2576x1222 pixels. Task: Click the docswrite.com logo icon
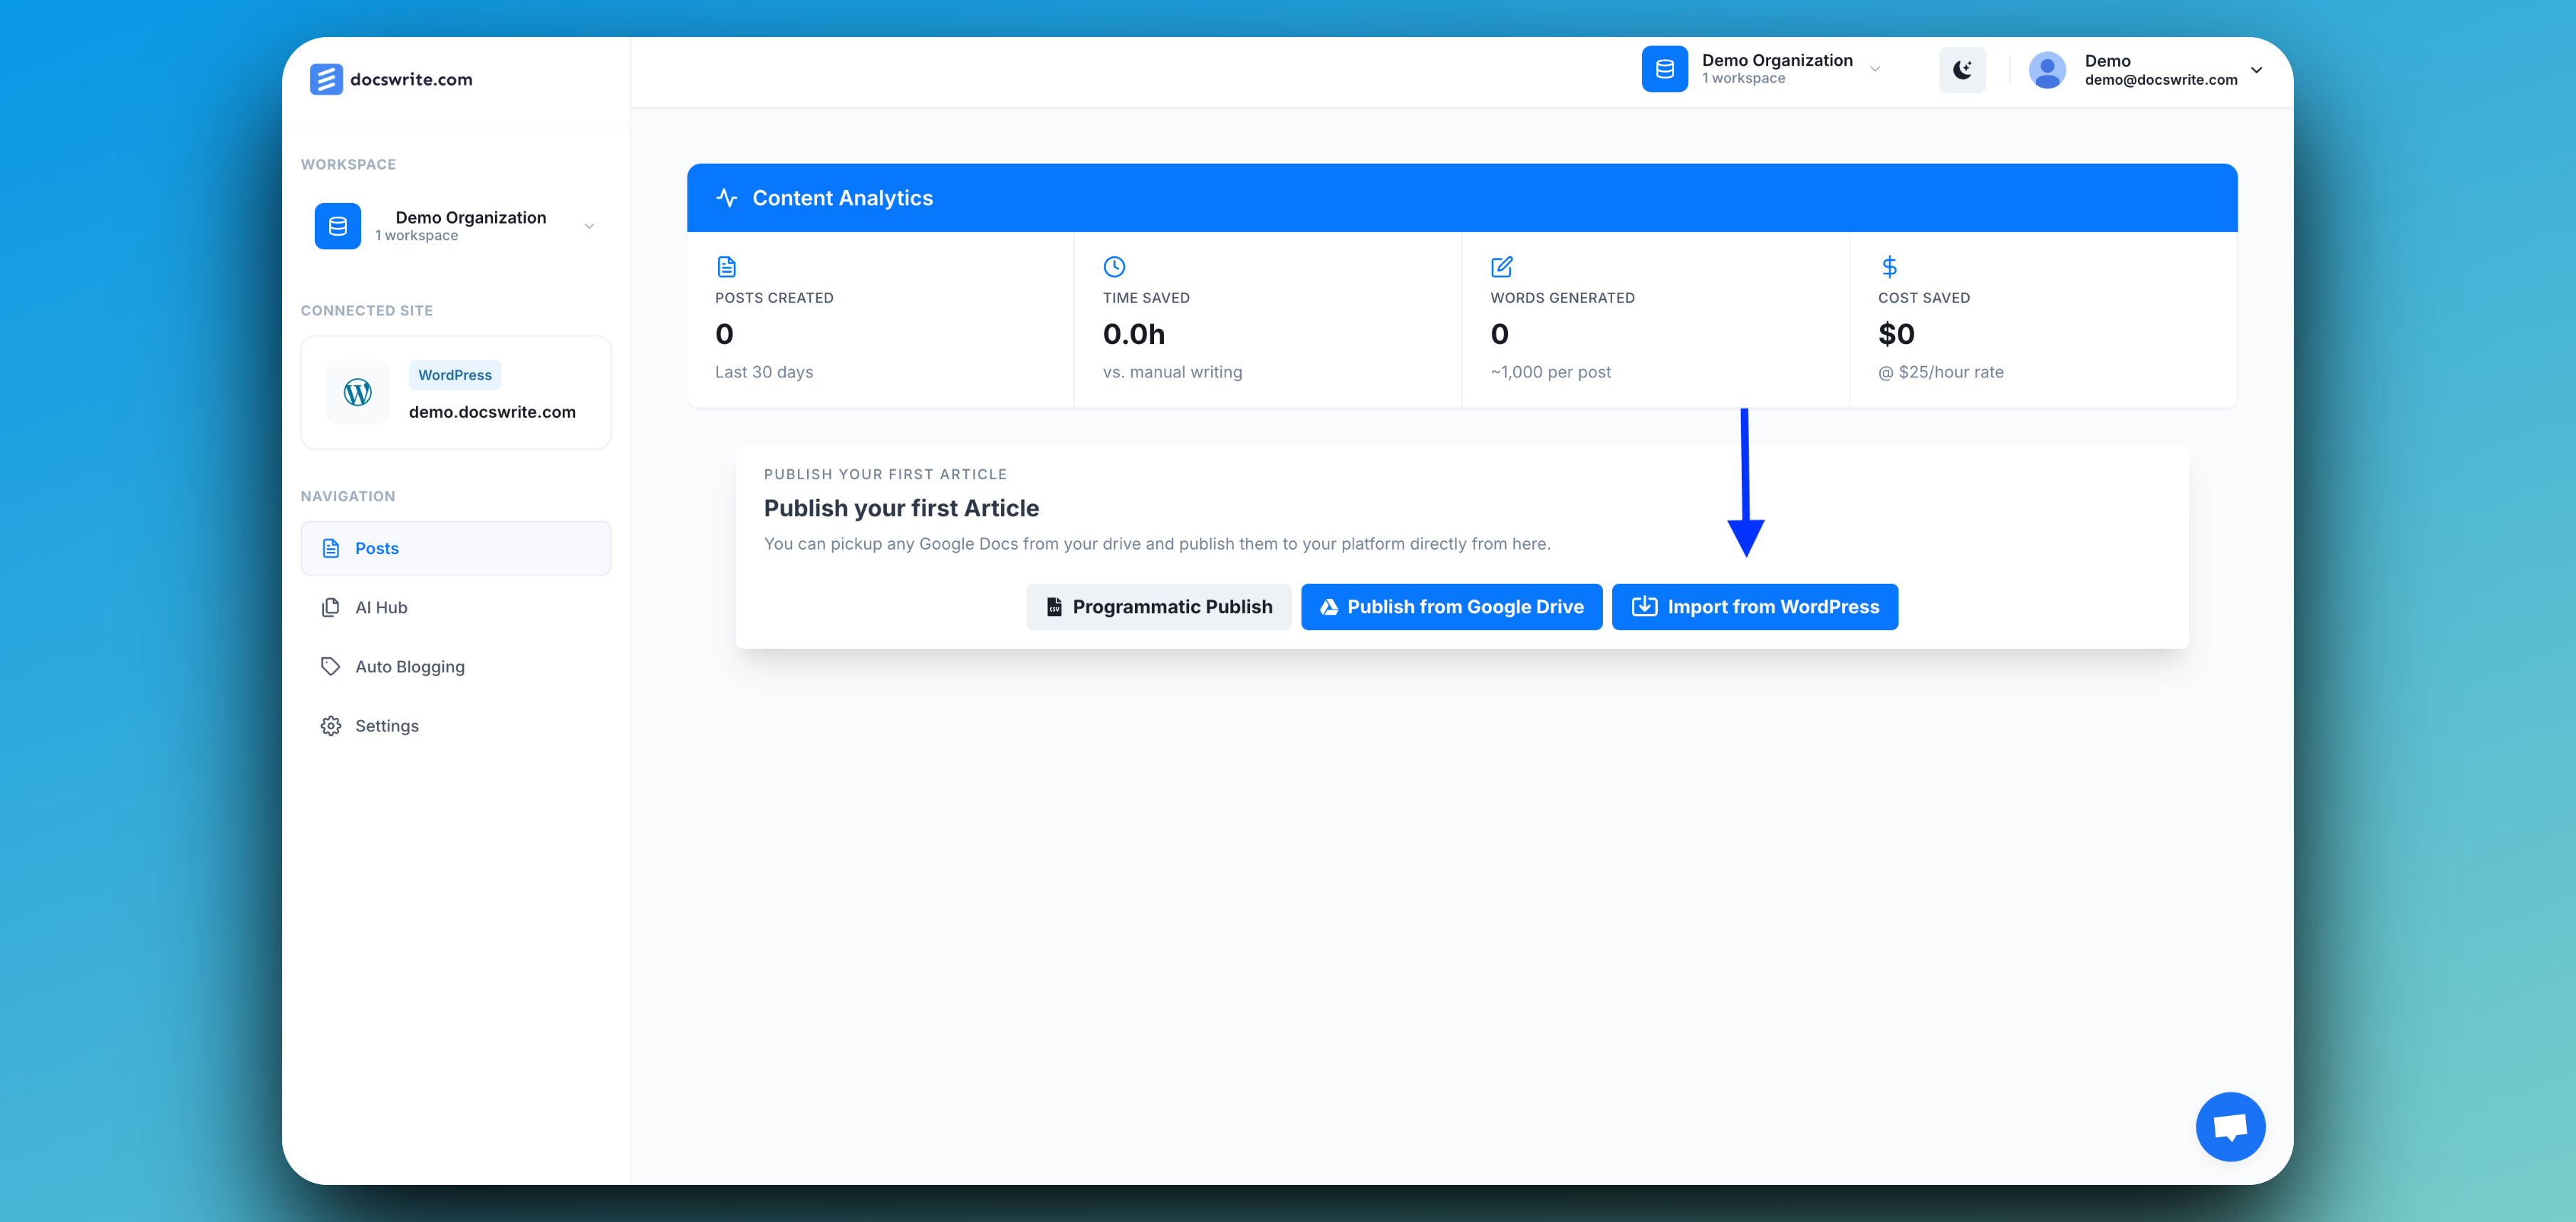326,79
